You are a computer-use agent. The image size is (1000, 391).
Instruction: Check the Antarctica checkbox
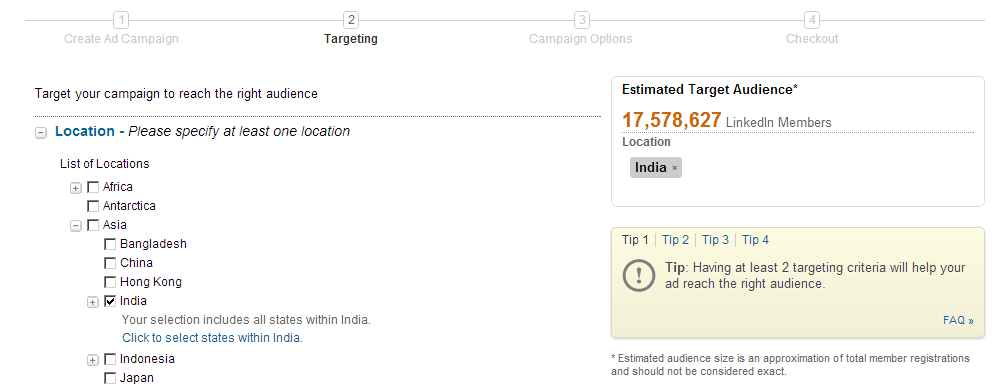[93, 206]
